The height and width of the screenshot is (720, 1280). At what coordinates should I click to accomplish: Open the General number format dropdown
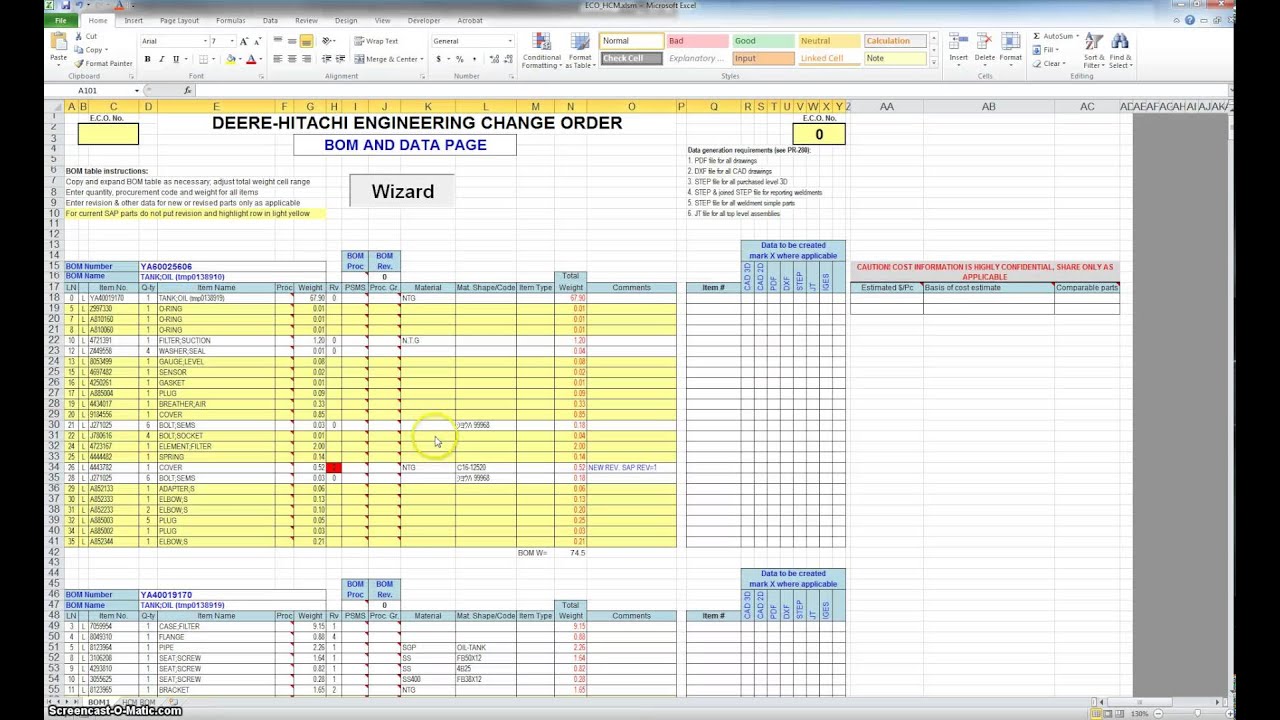[x=510, y=41]
